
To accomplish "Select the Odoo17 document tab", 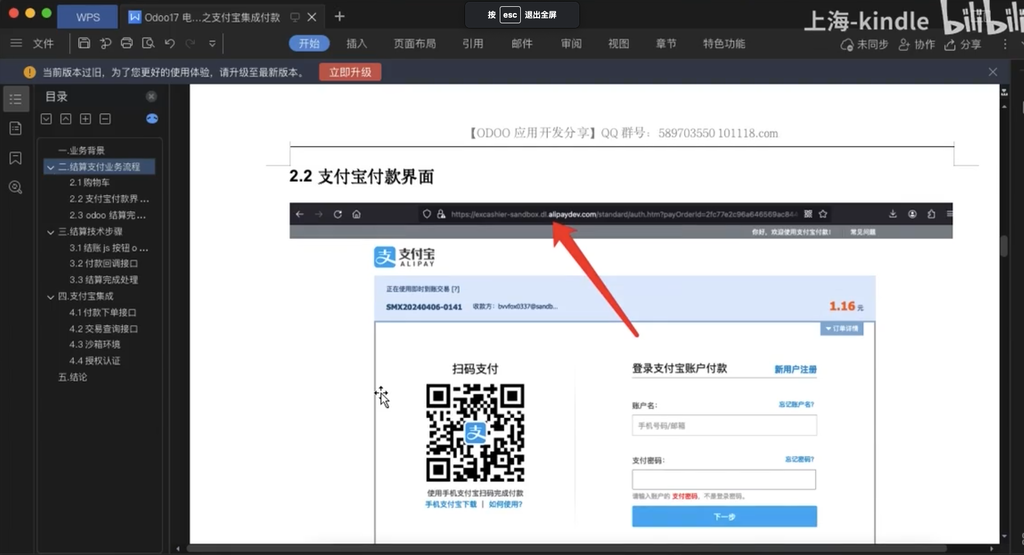I will 212,17.
